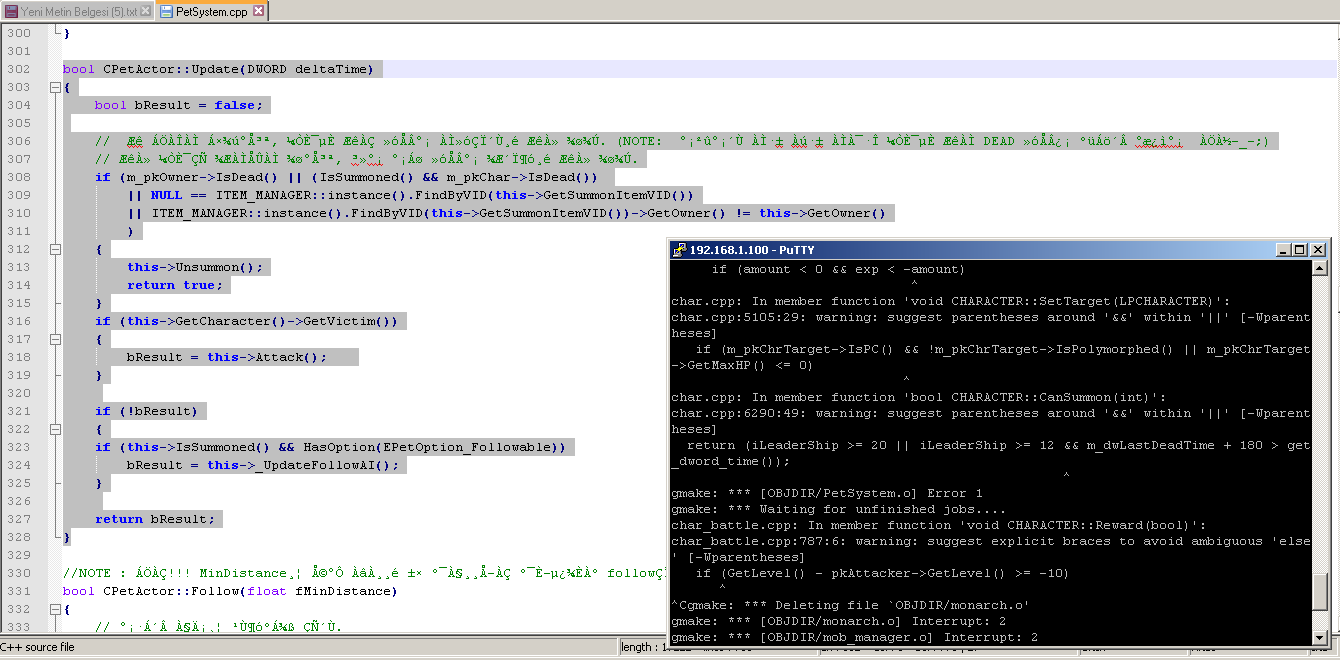
Task: Close the Yeni Metin Belgesi (5).txt tab
Action: pos(145,11)
